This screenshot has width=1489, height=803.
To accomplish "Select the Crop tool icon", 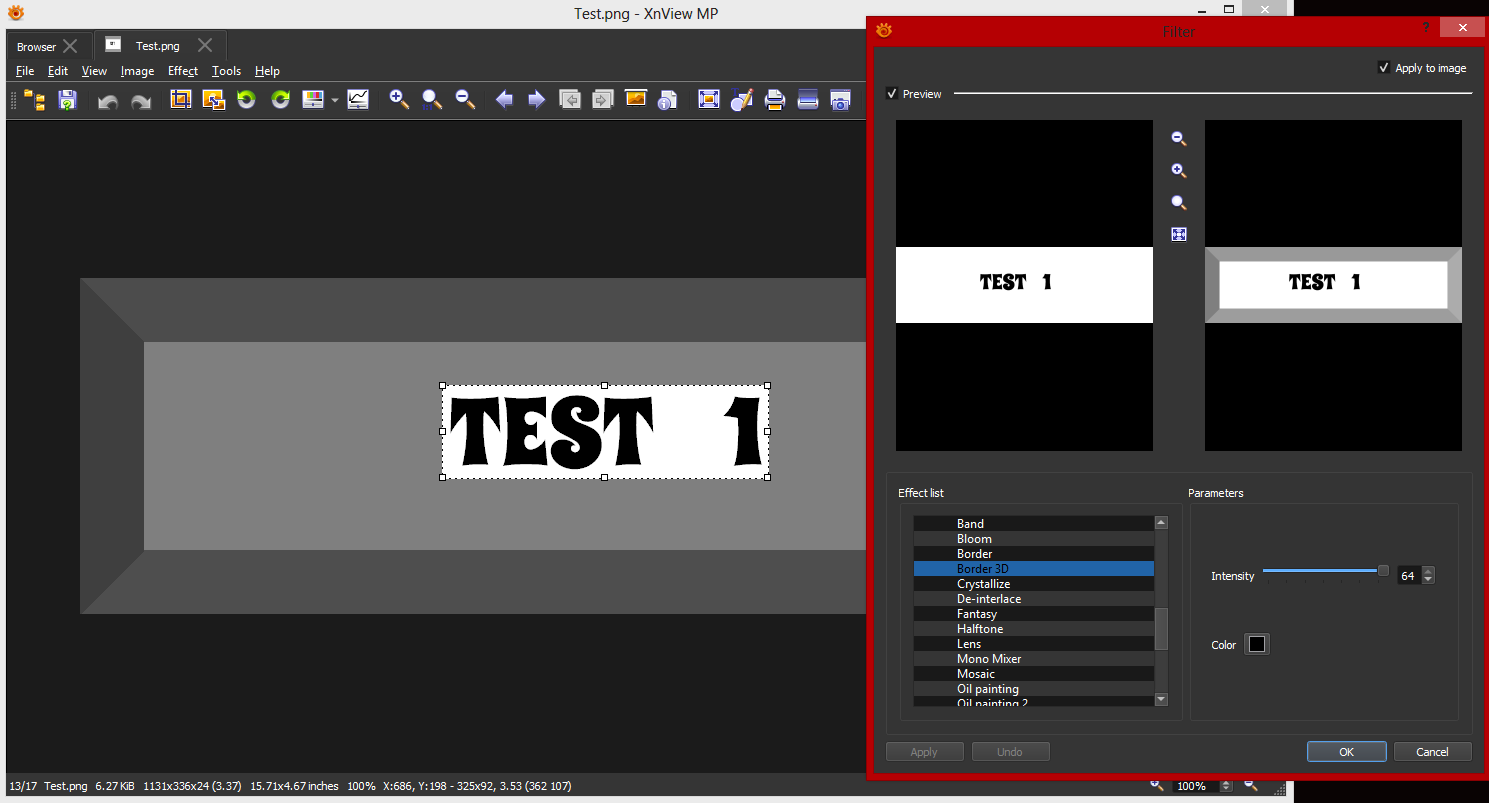I will coord(181,100).
